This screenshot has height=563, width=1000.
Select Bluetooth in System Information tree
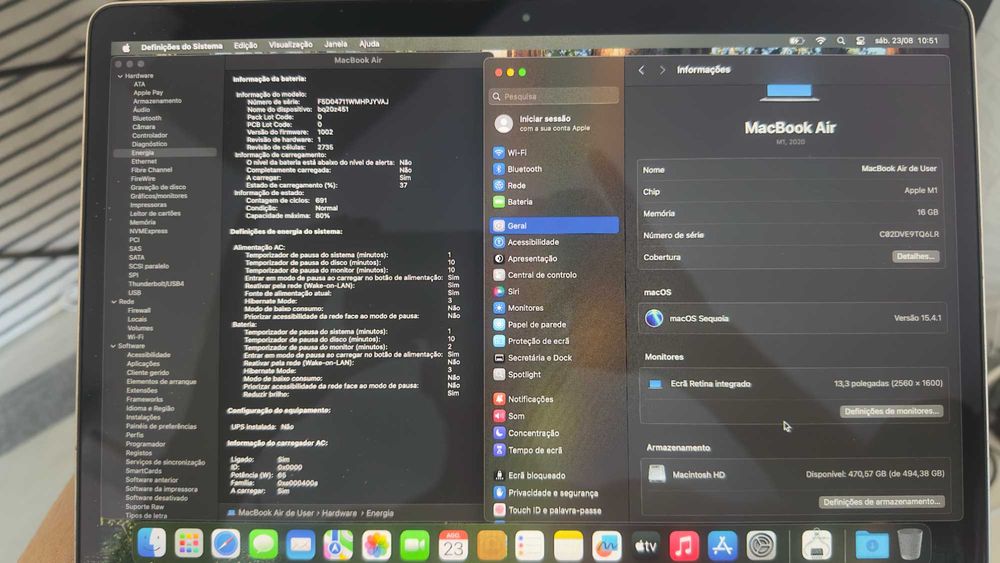pyautogui.click(x=147, y=118)
